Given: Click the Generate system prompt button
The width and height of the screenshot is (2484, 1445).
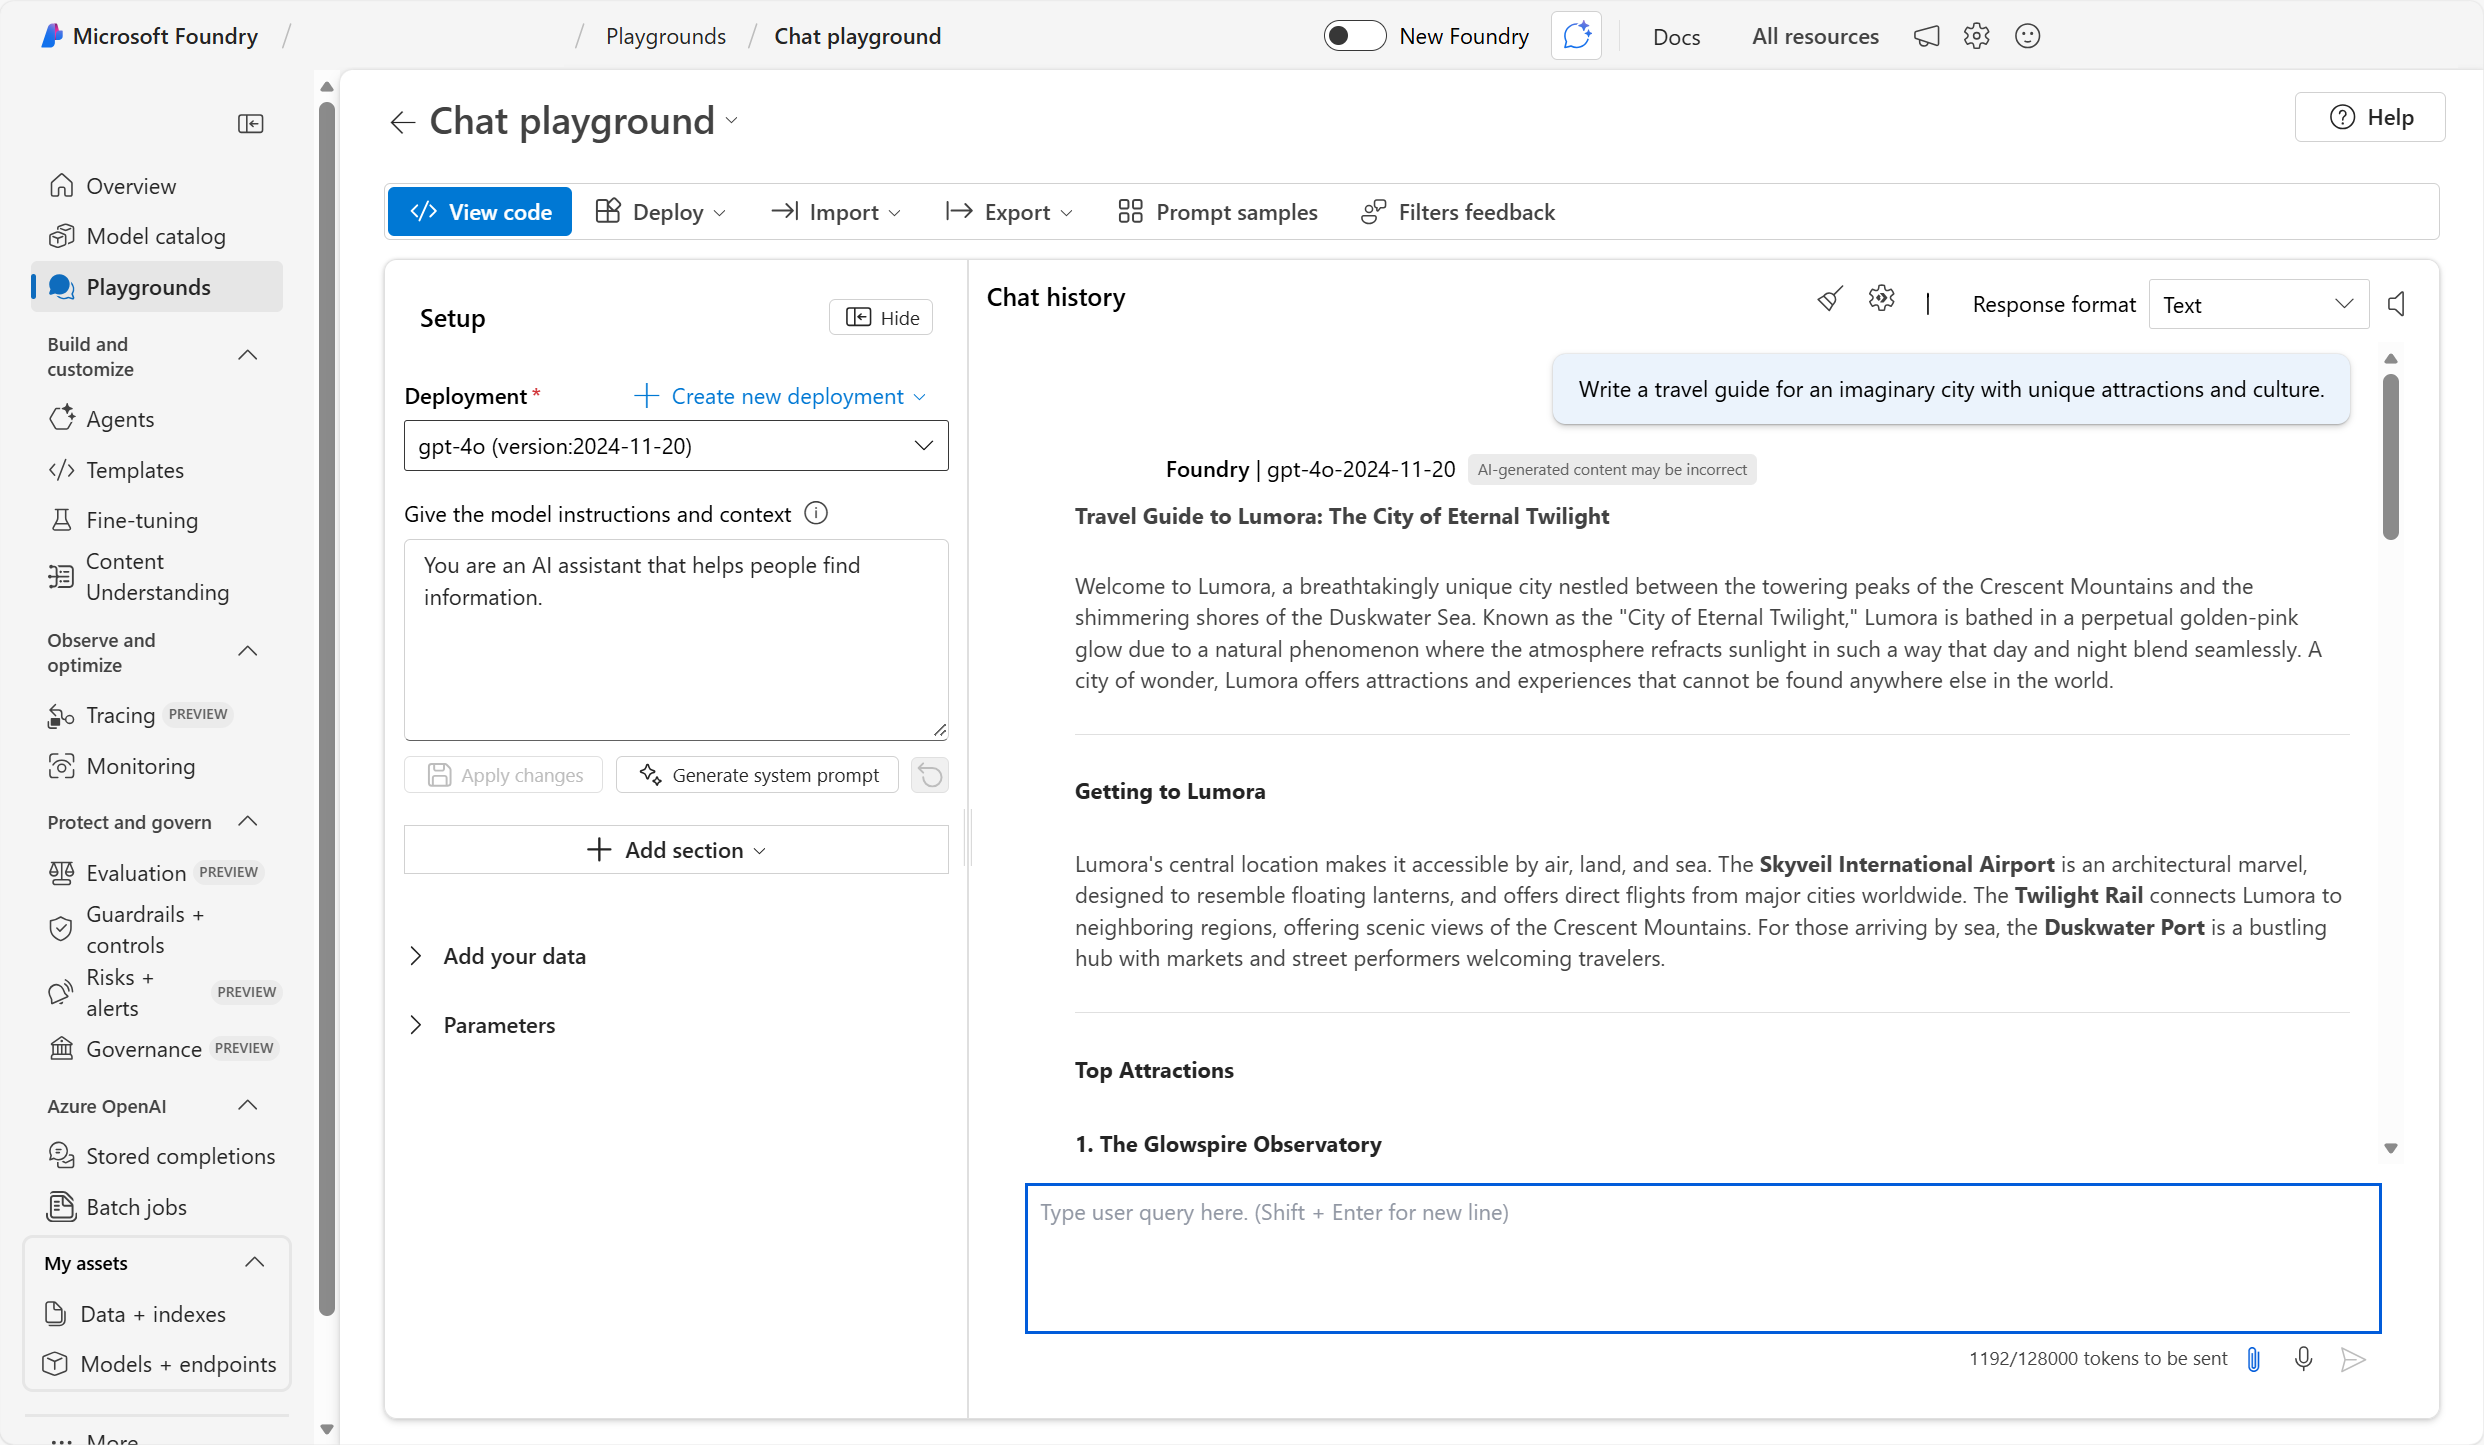Looking at the screenshot, I should click(x=757, y=774).
